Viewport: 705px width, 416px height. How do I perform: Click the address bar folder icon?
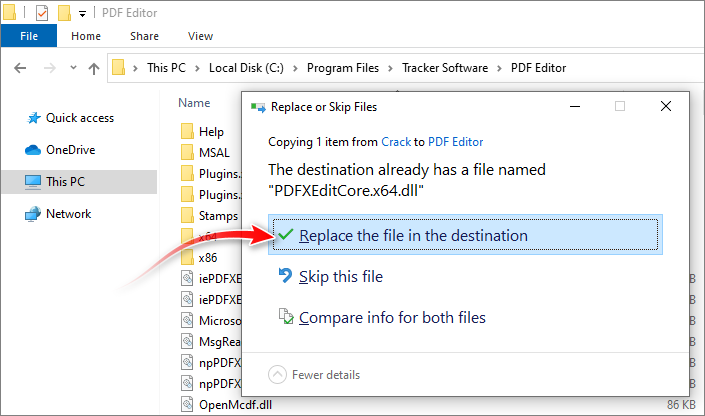(118, 67)
